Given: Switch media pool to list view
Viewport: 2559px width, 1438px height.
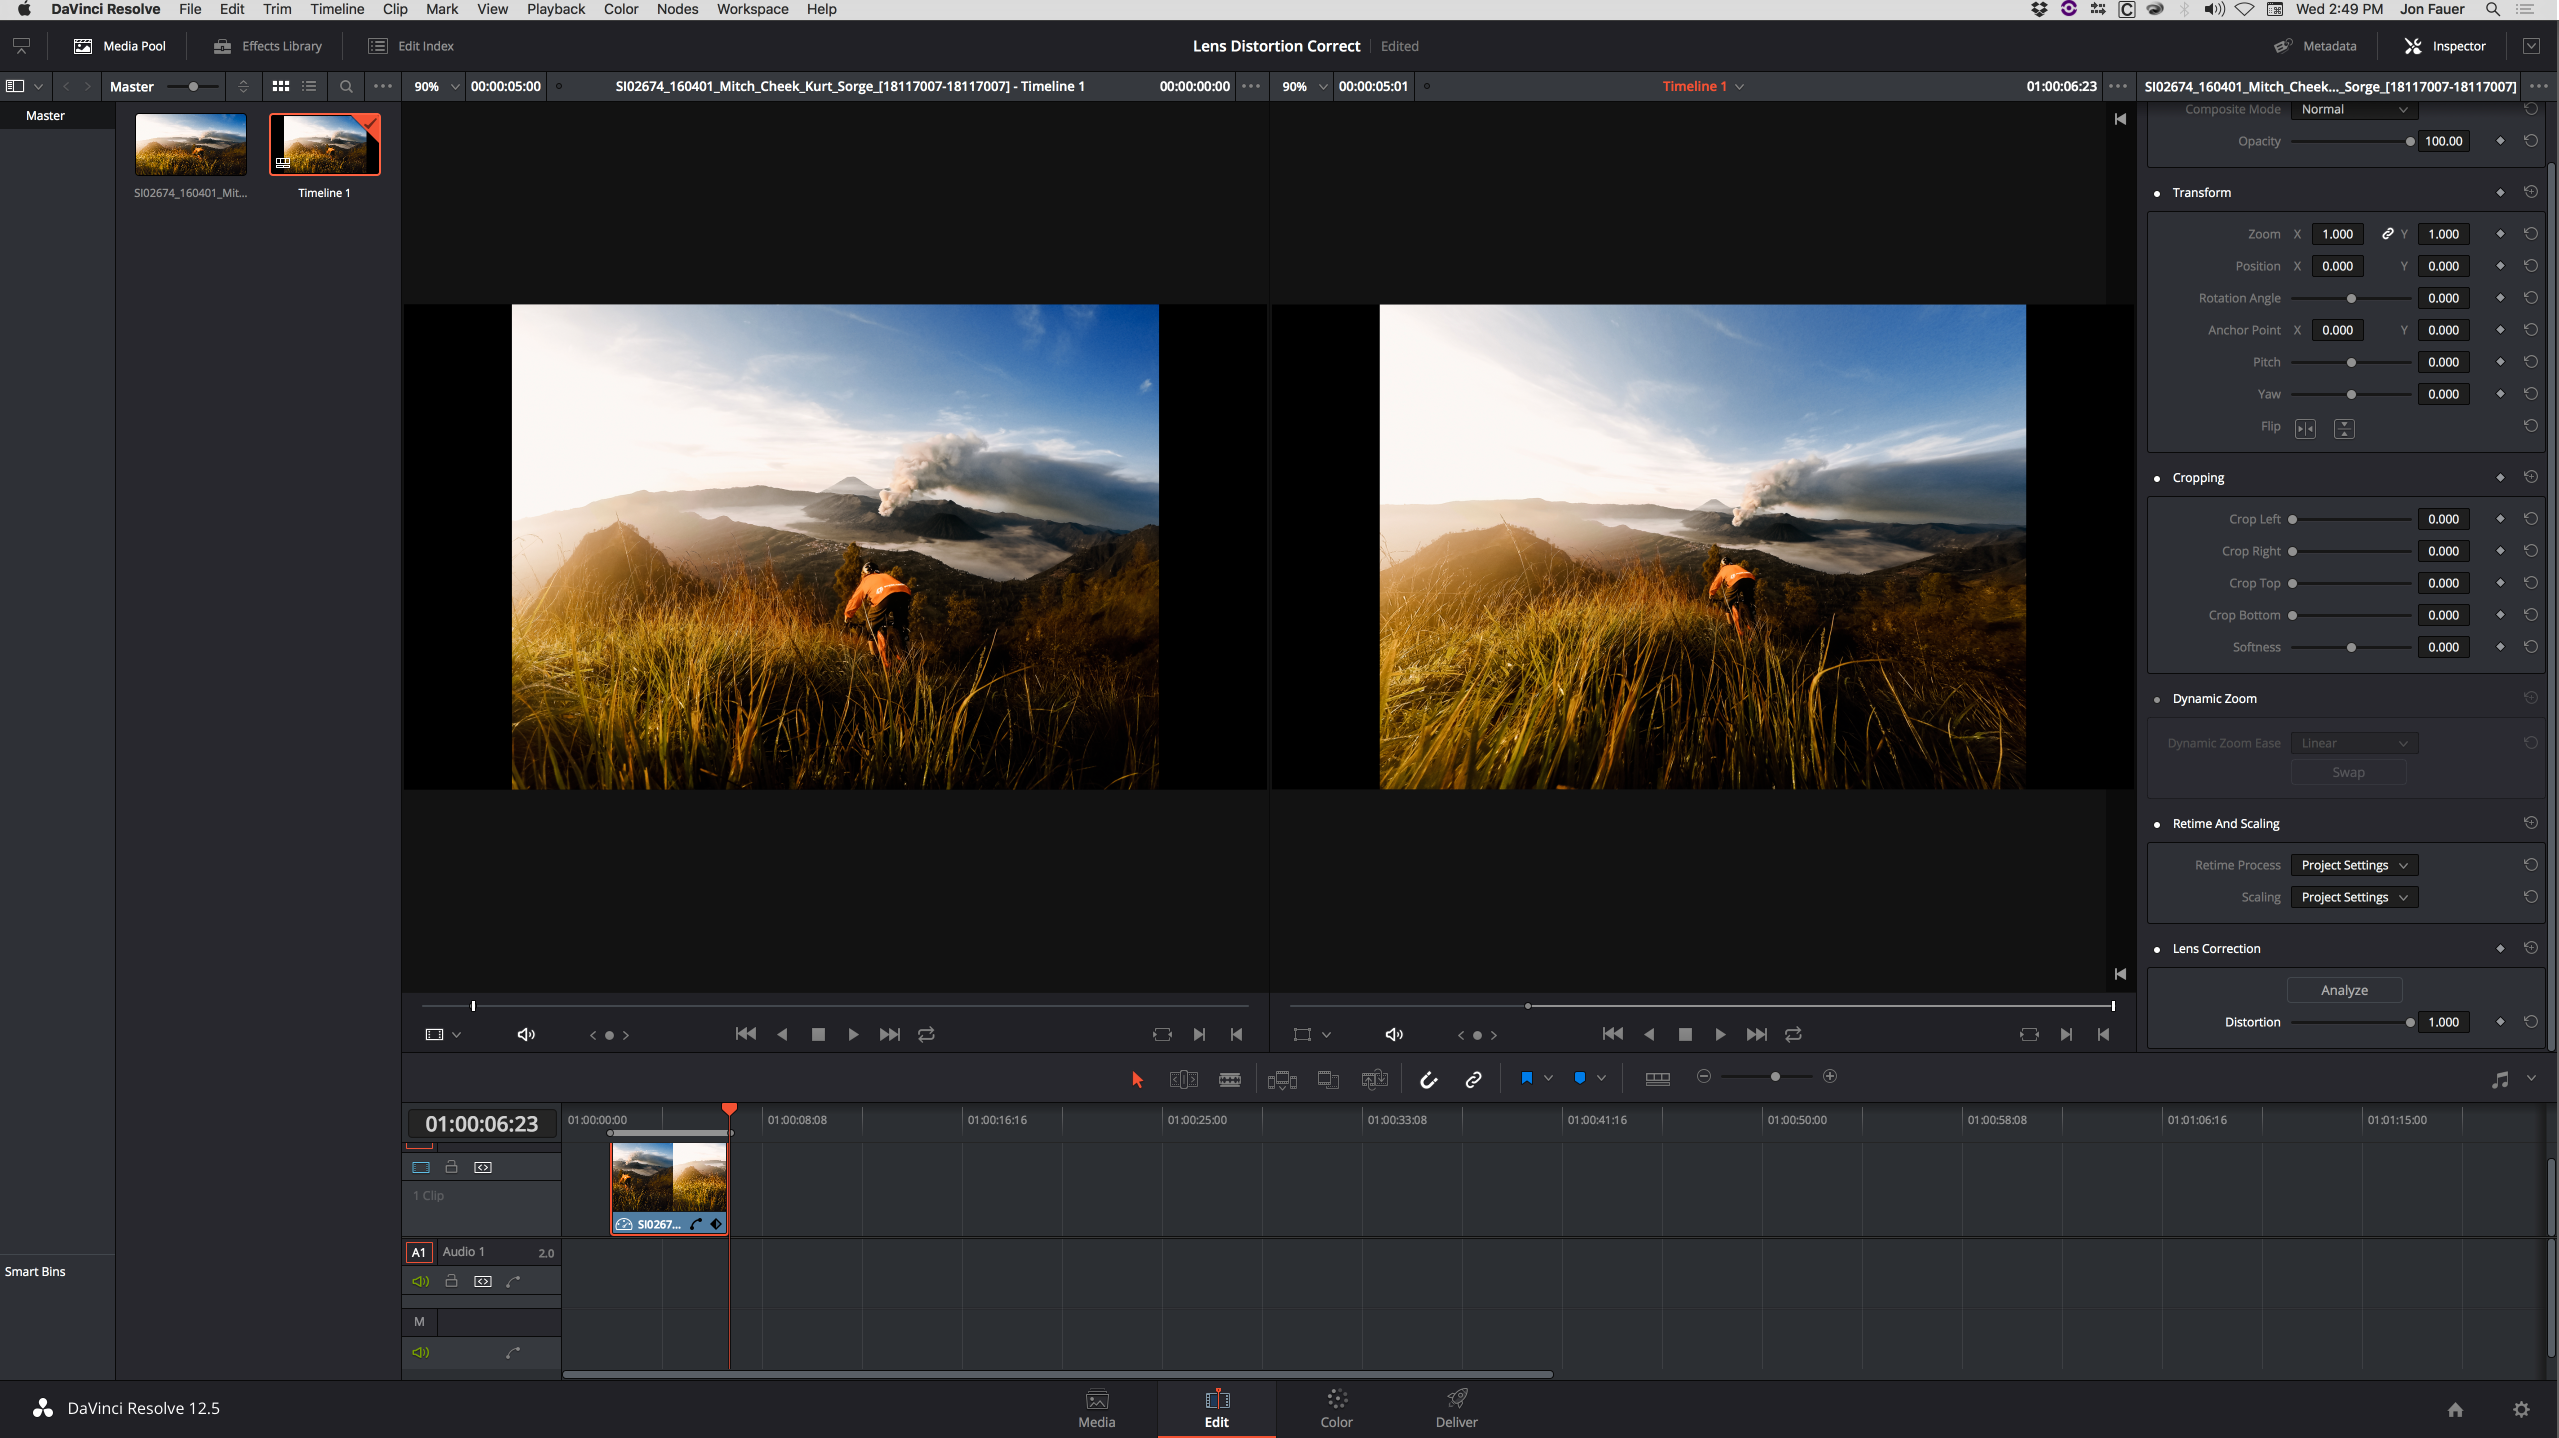Looking at the screenshot, I should [x=309, y=86].
